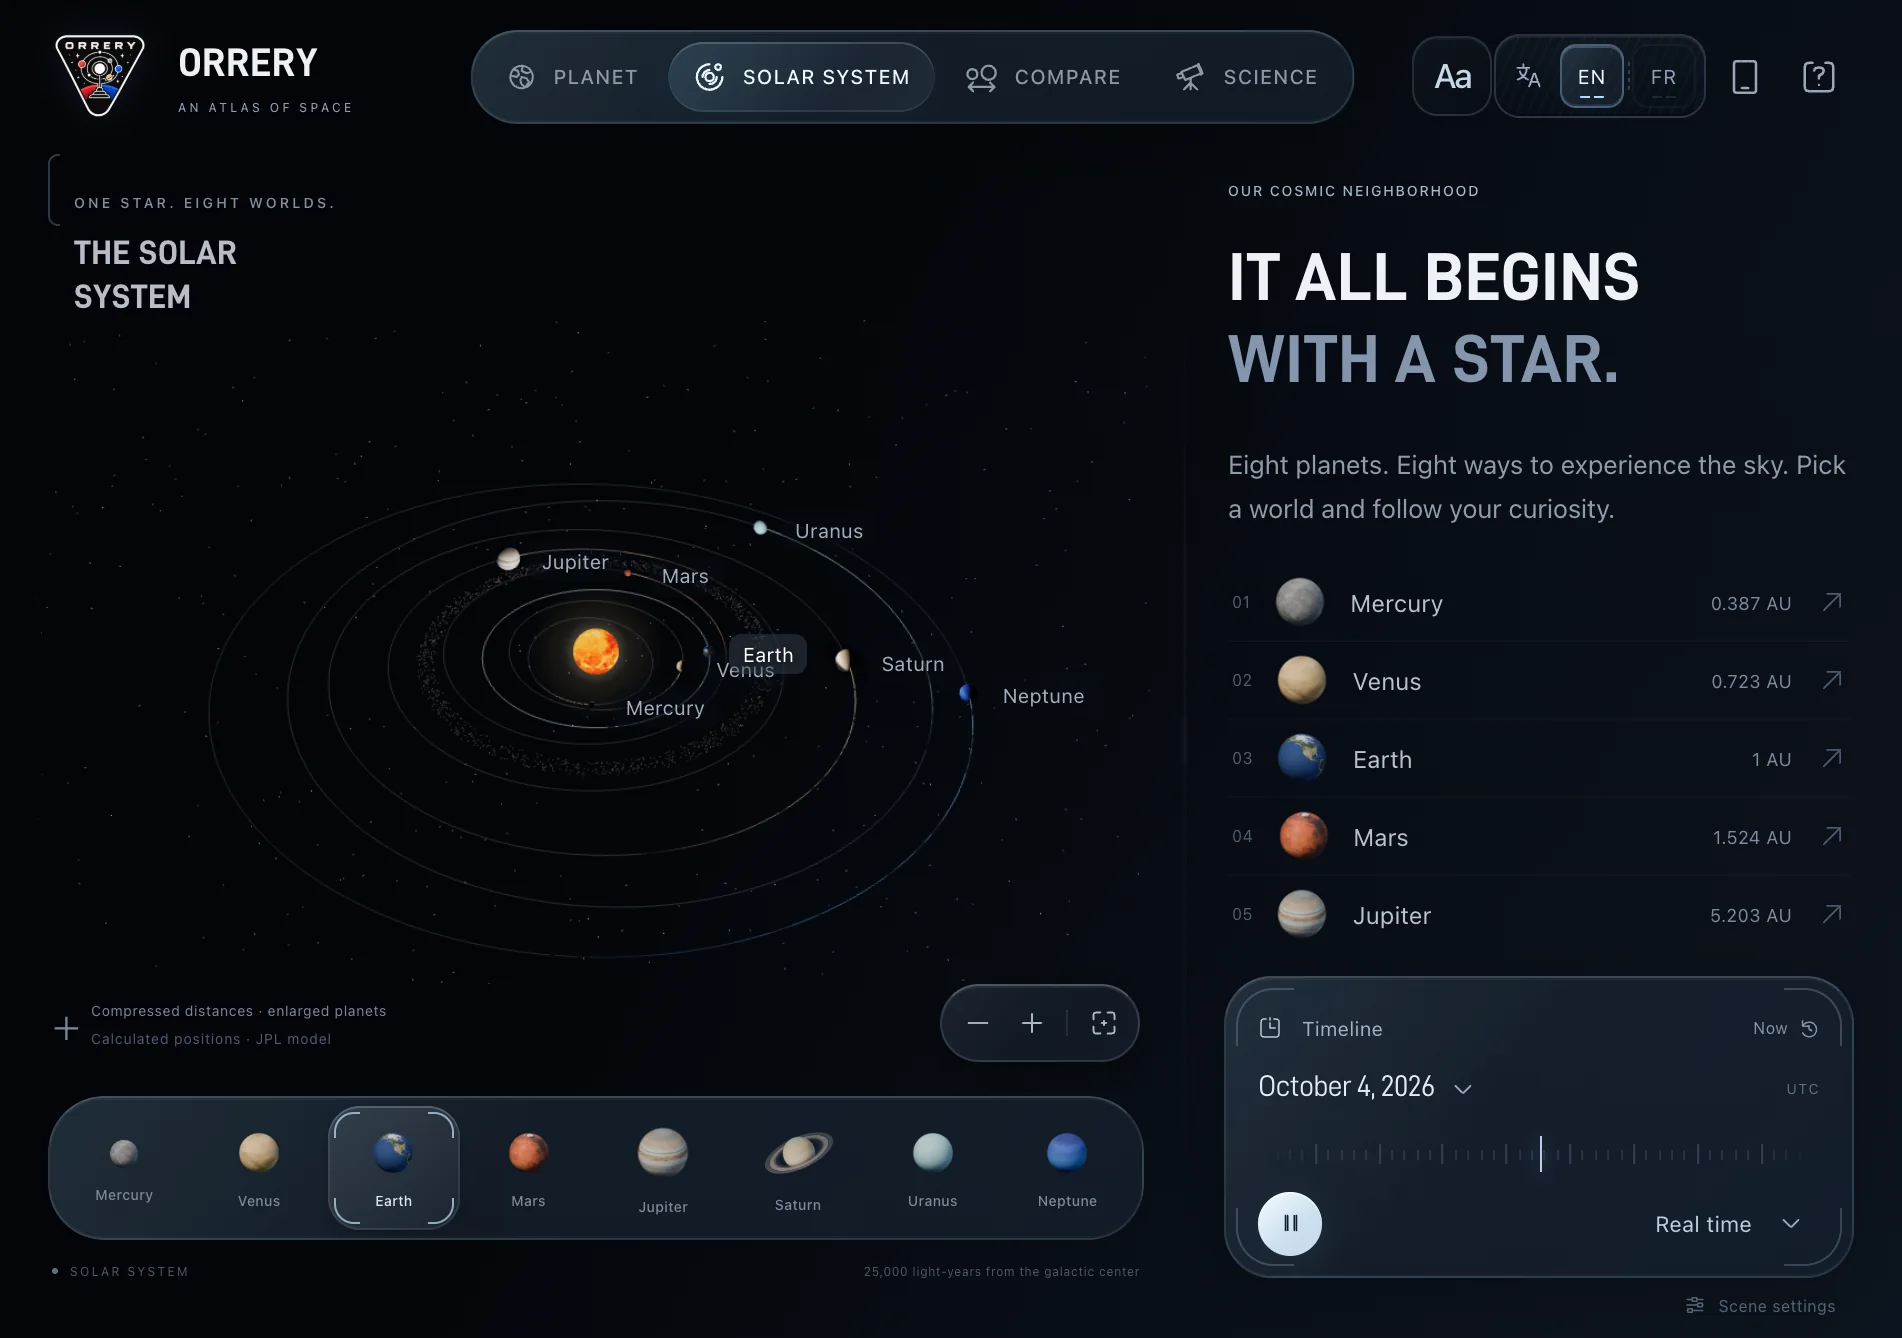Screen dimensions: 1902x1338
Task: Click the translate language icon
Action: [x=1528, y=76]
